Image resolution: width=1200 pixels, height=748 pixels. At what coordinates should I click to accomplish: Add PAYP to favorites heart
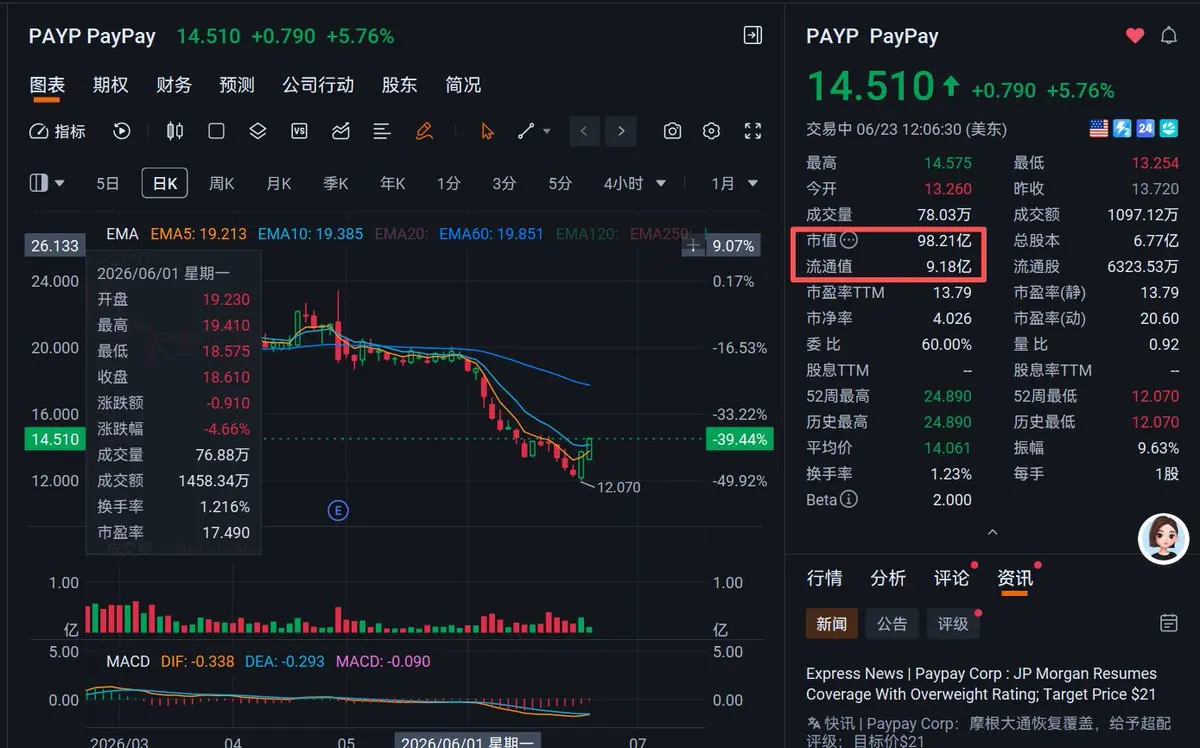pos(1134,36)
